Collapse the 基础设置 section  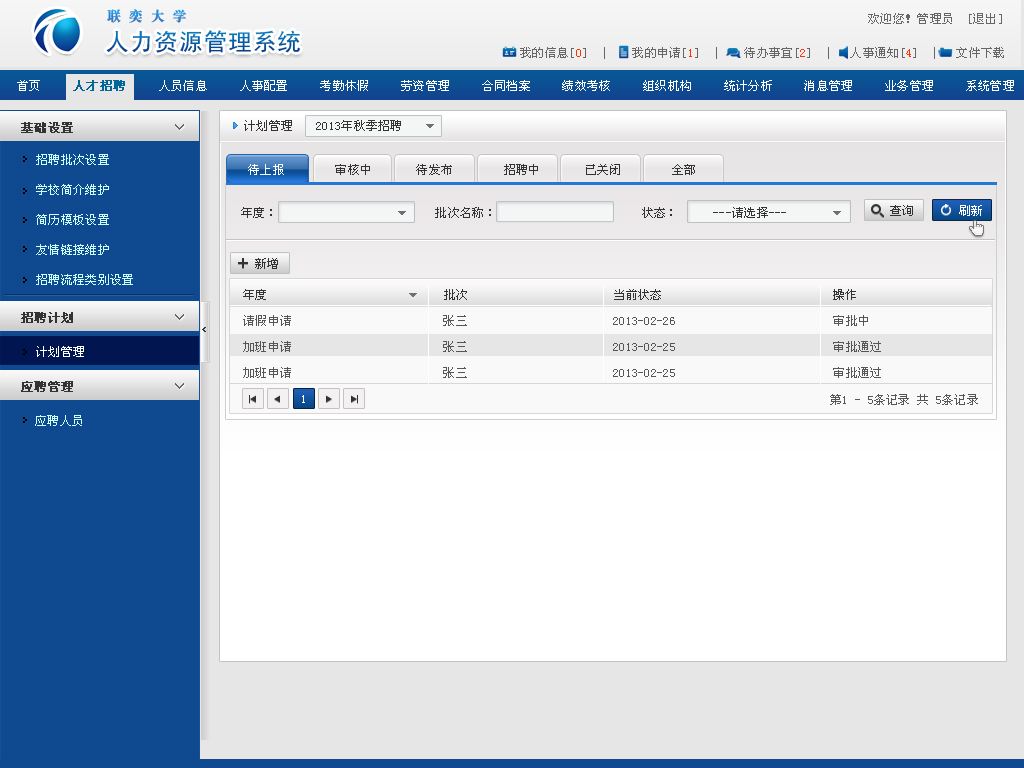tap(179, 127)
